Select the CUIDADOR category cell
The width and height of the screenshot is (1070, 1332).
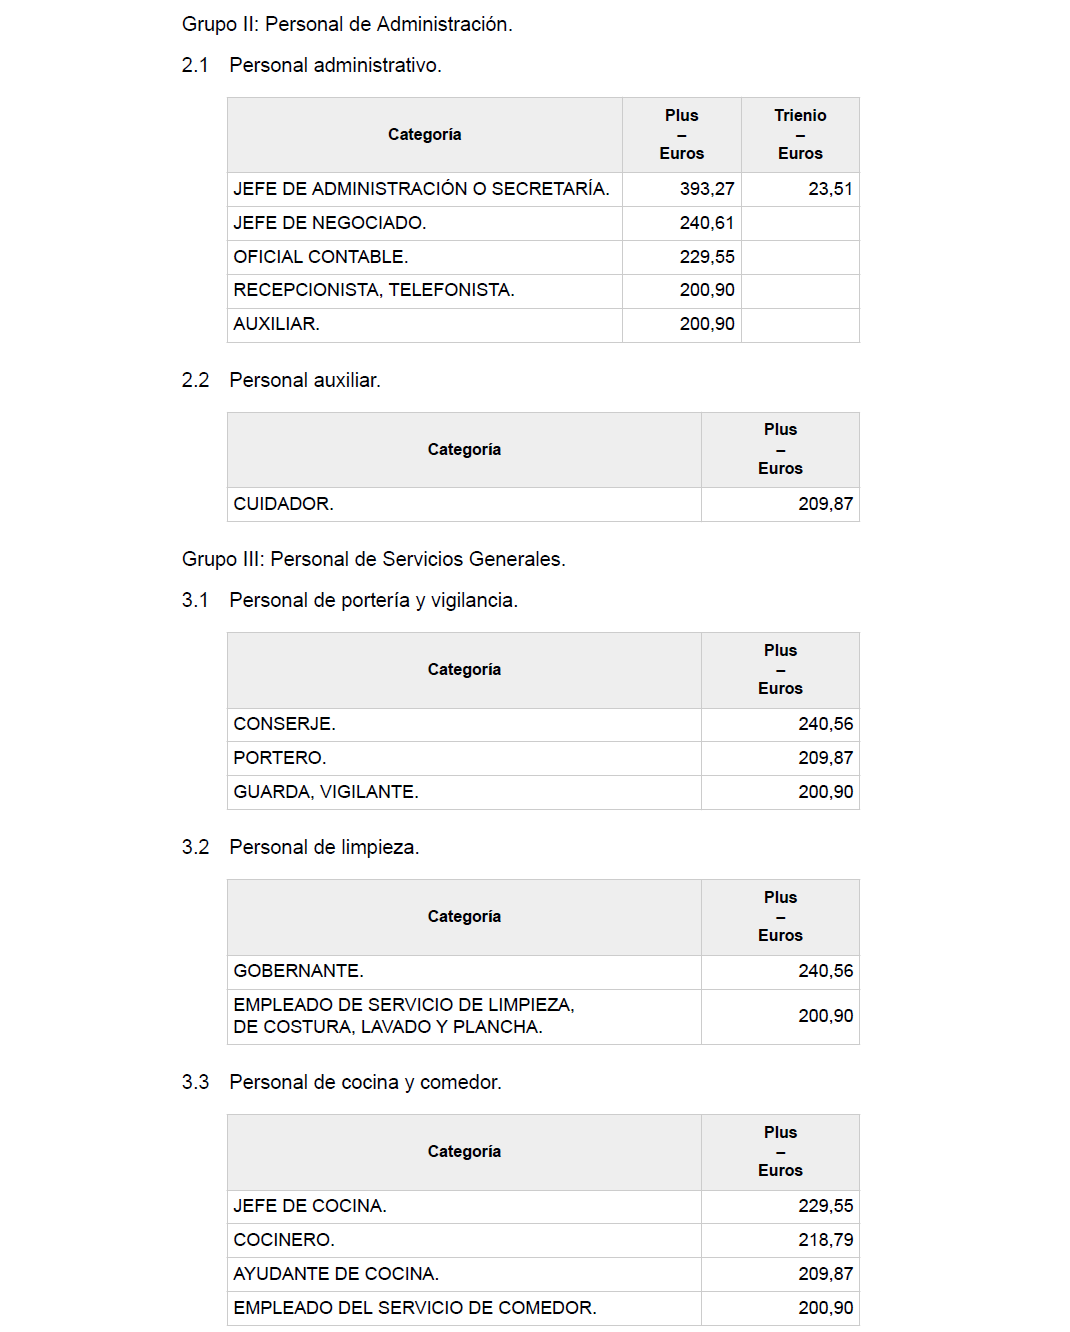point(284,504)
